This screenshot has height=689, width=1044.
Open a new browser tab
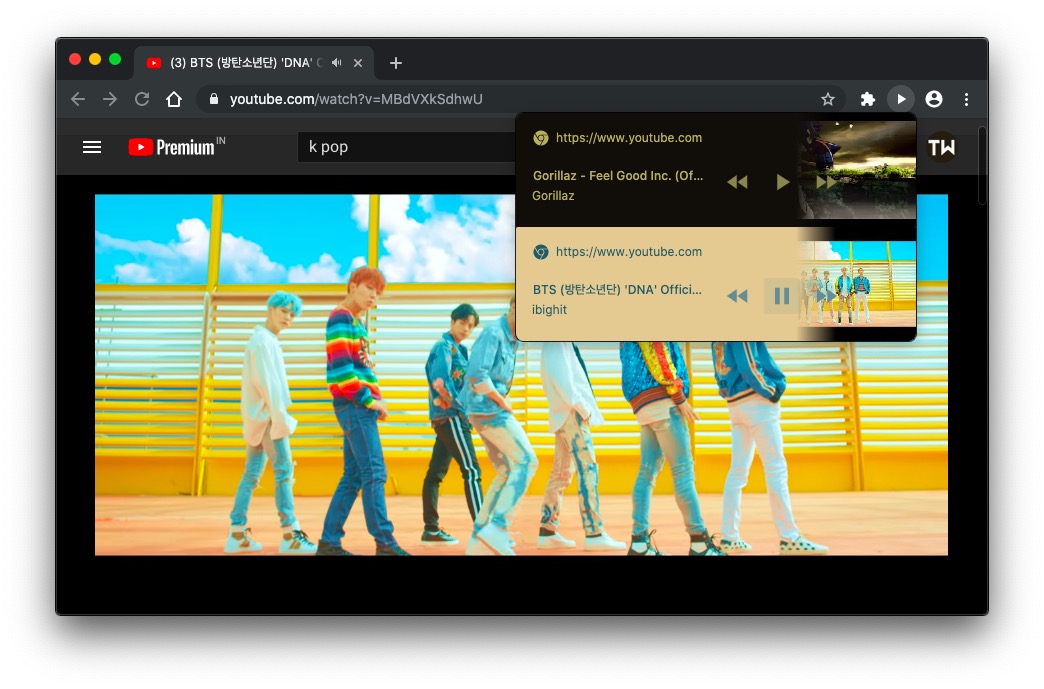coord(396,63)
